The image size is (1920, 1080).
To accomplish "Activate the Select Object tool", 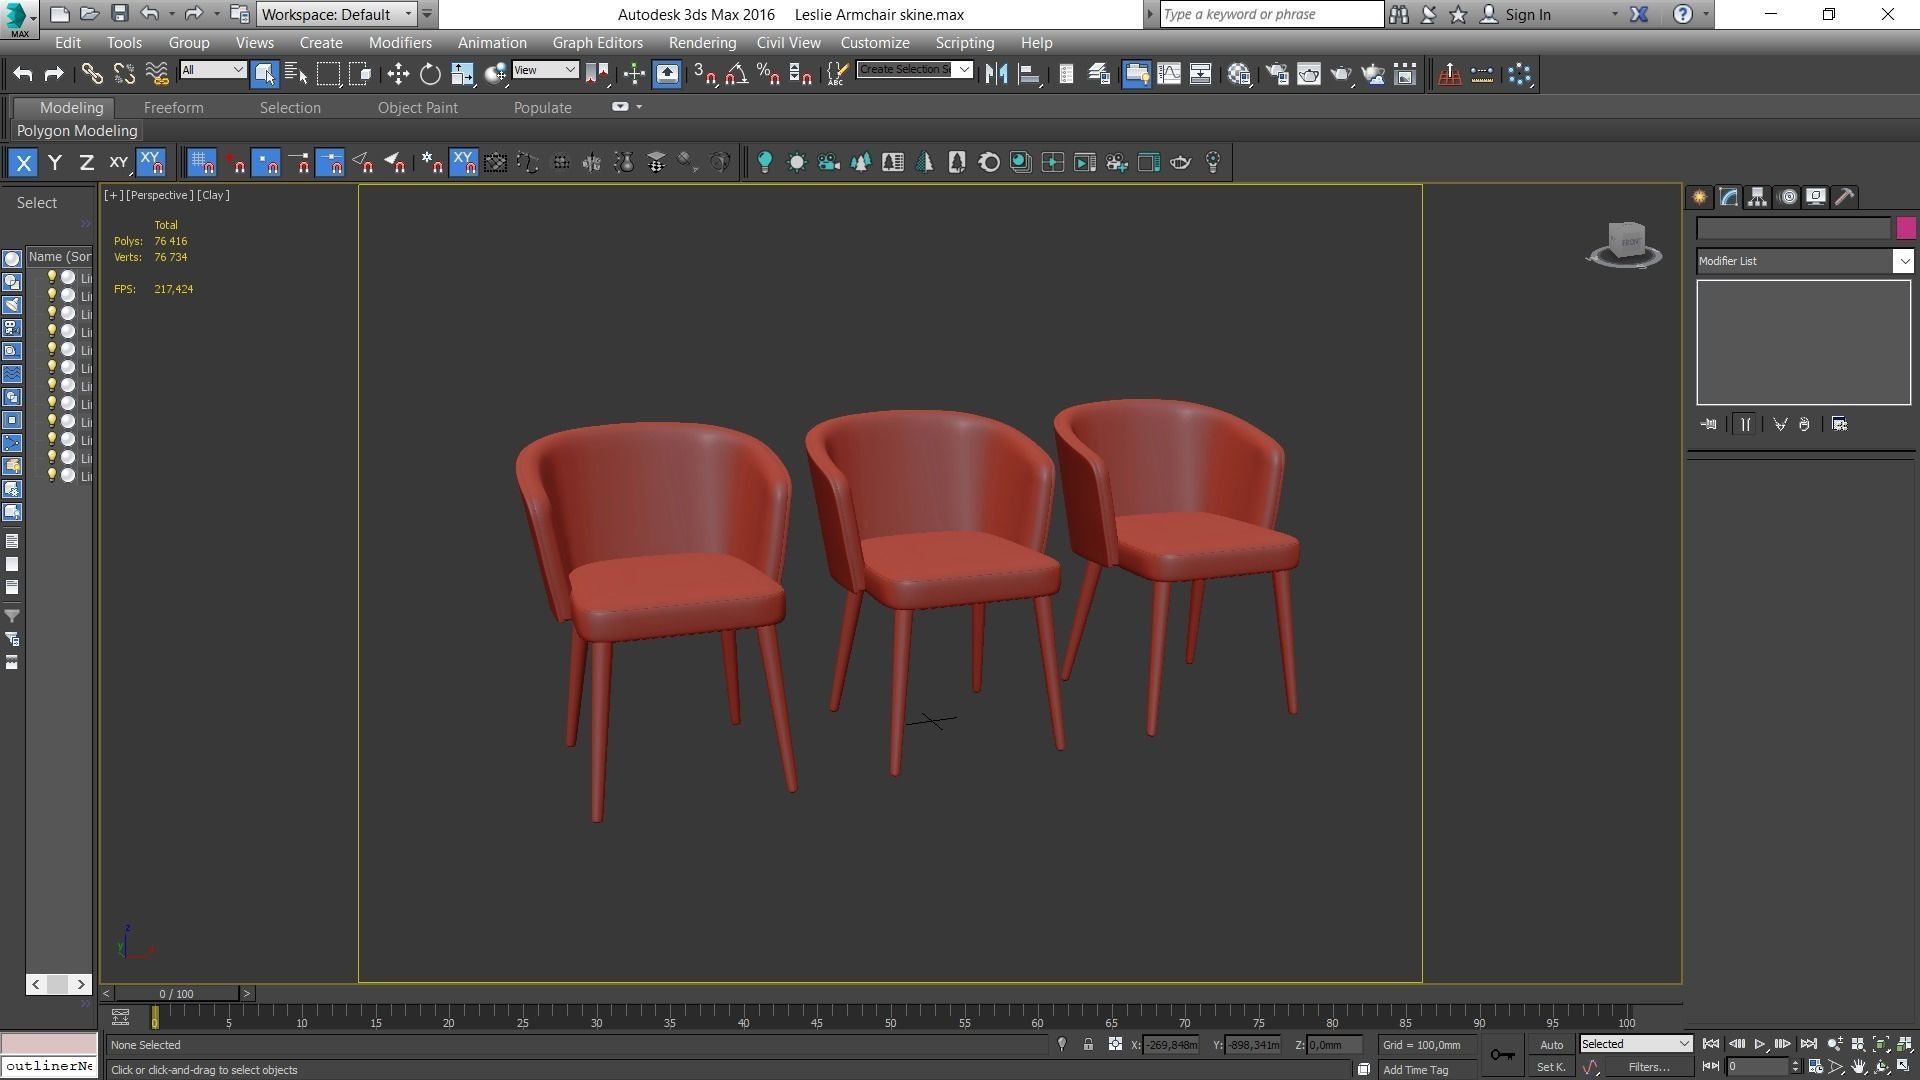I will pyautogui.click(x=264, y=74).
